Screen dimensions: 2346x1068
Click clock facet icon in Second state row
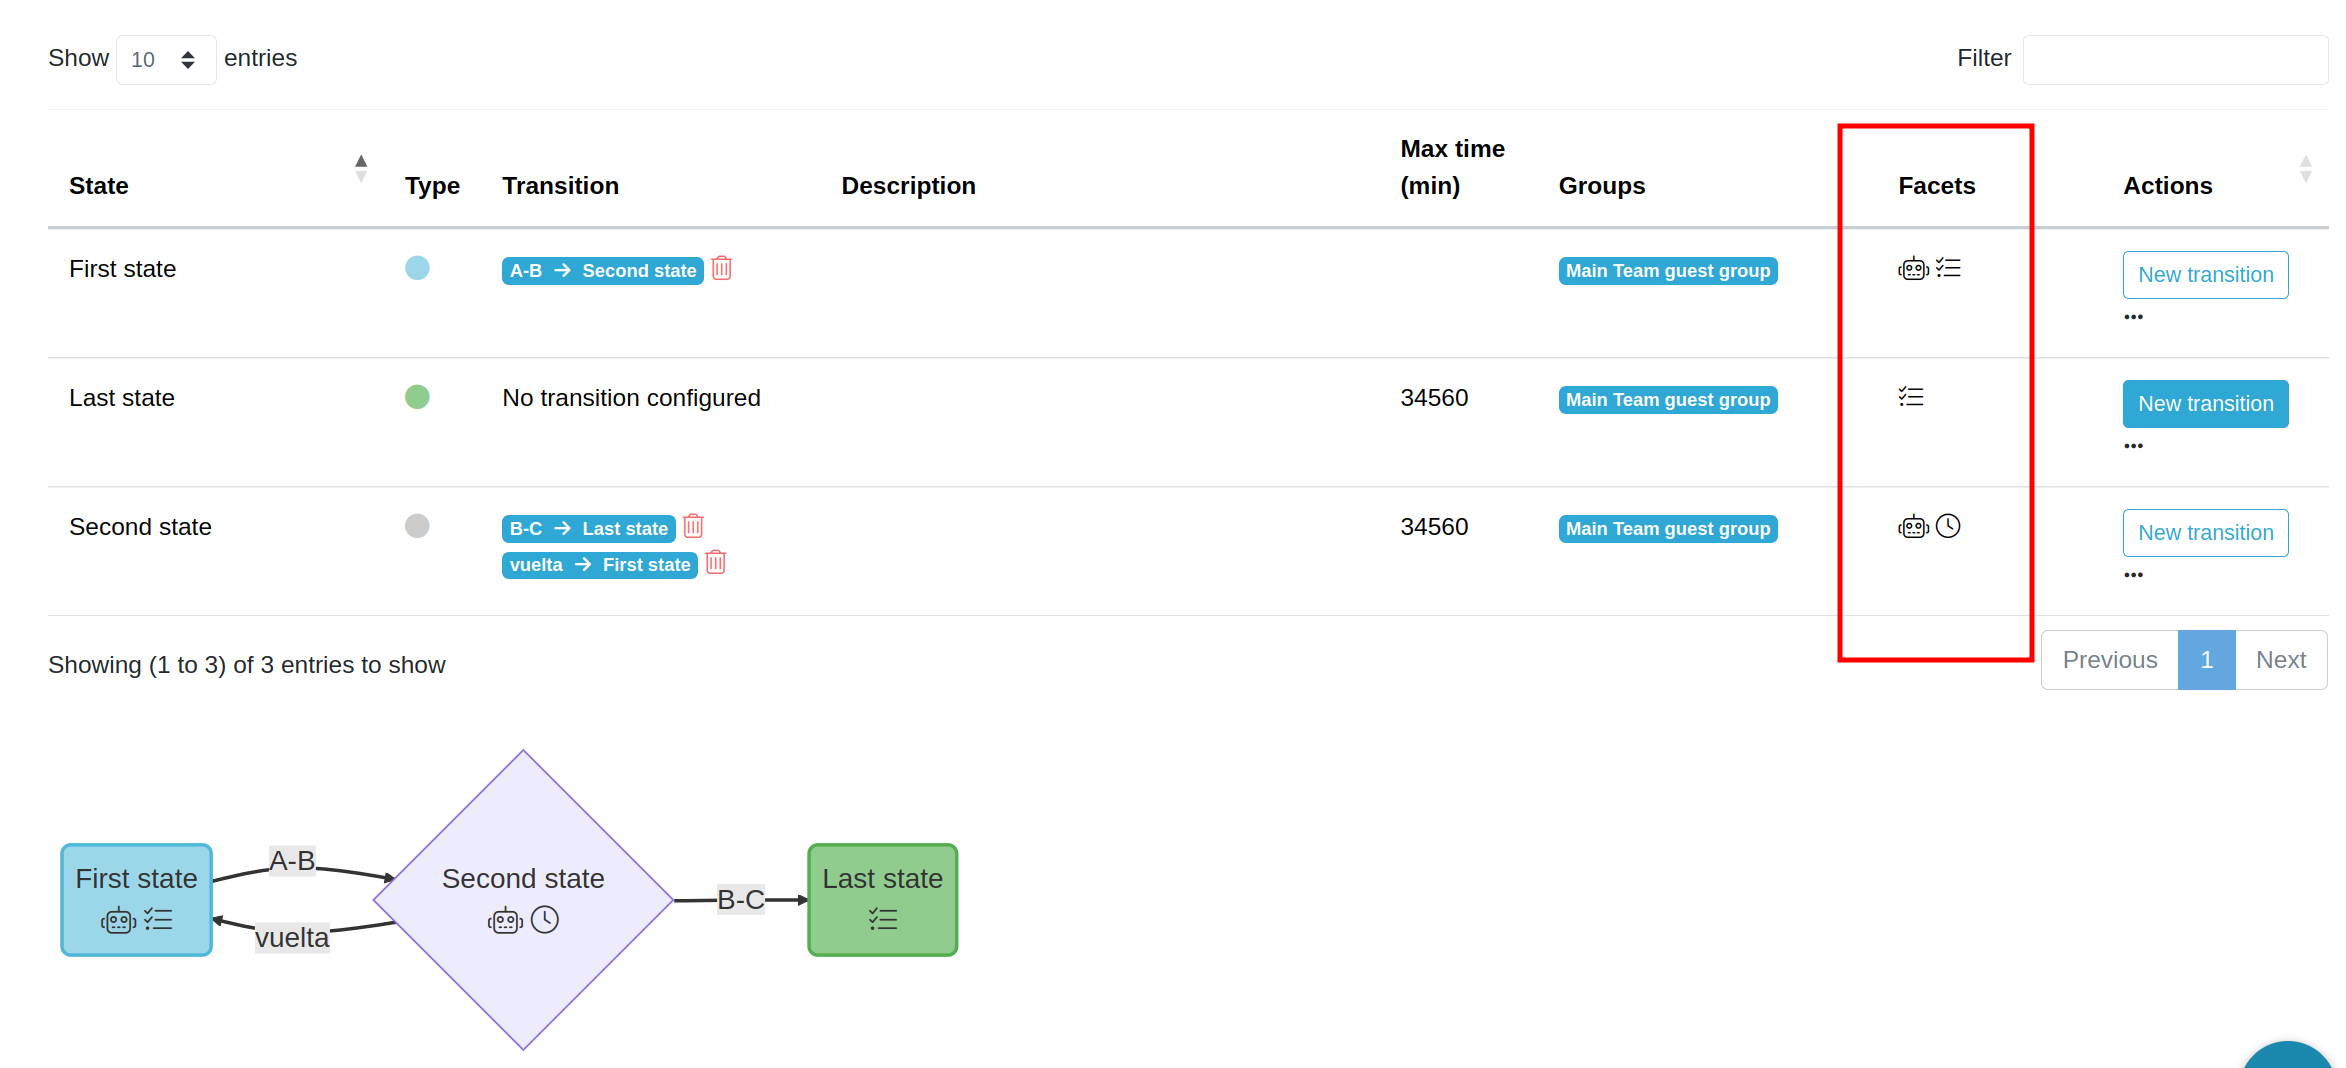[1948, 527]
